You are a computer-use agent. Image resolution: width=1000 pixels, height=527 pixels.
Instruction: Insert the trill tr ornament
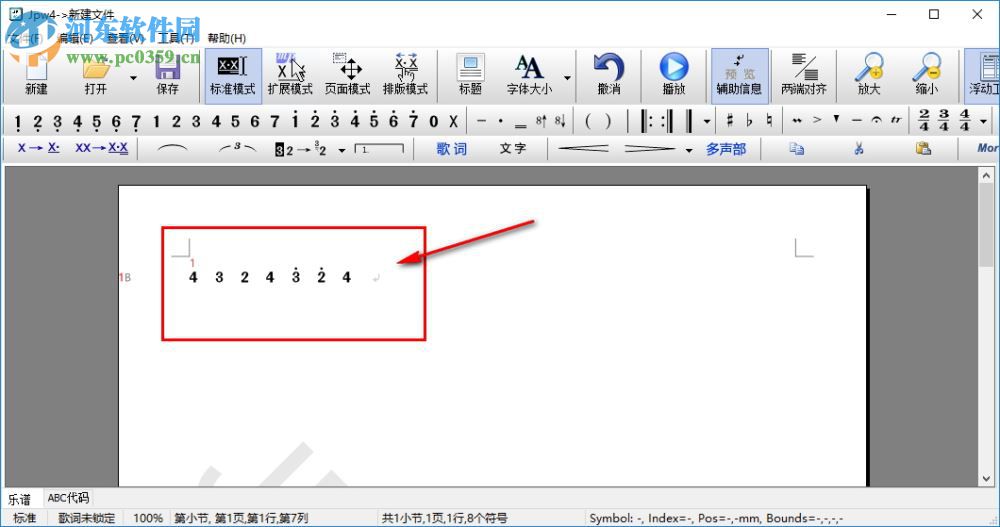[x=896, y=120]
